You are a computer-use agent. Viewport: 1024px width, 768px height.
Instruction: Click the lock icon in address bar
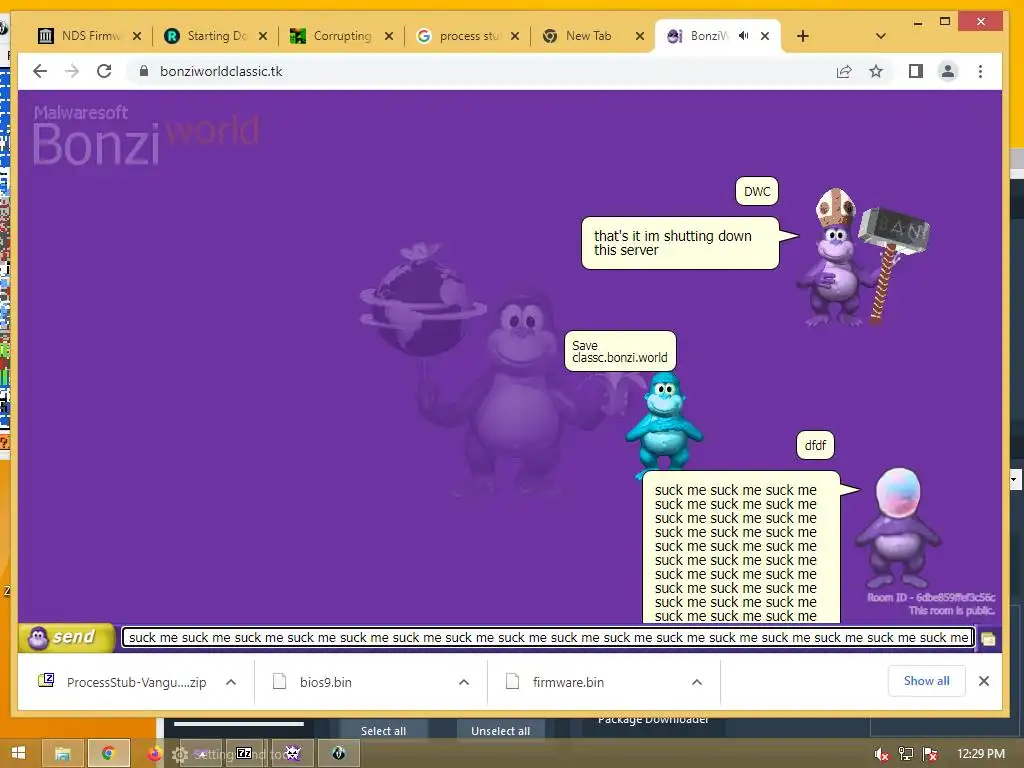pyautogui.click(x=144, y=71)
